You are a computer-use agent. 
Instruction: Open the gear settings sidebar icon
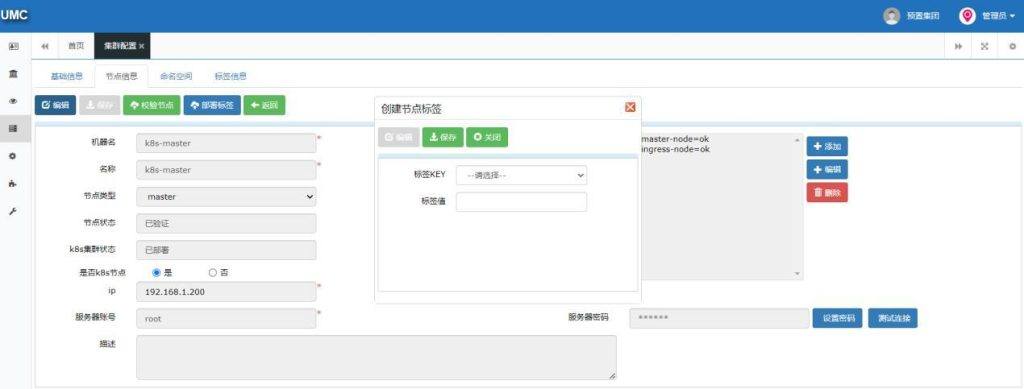(x=13, y=157)
